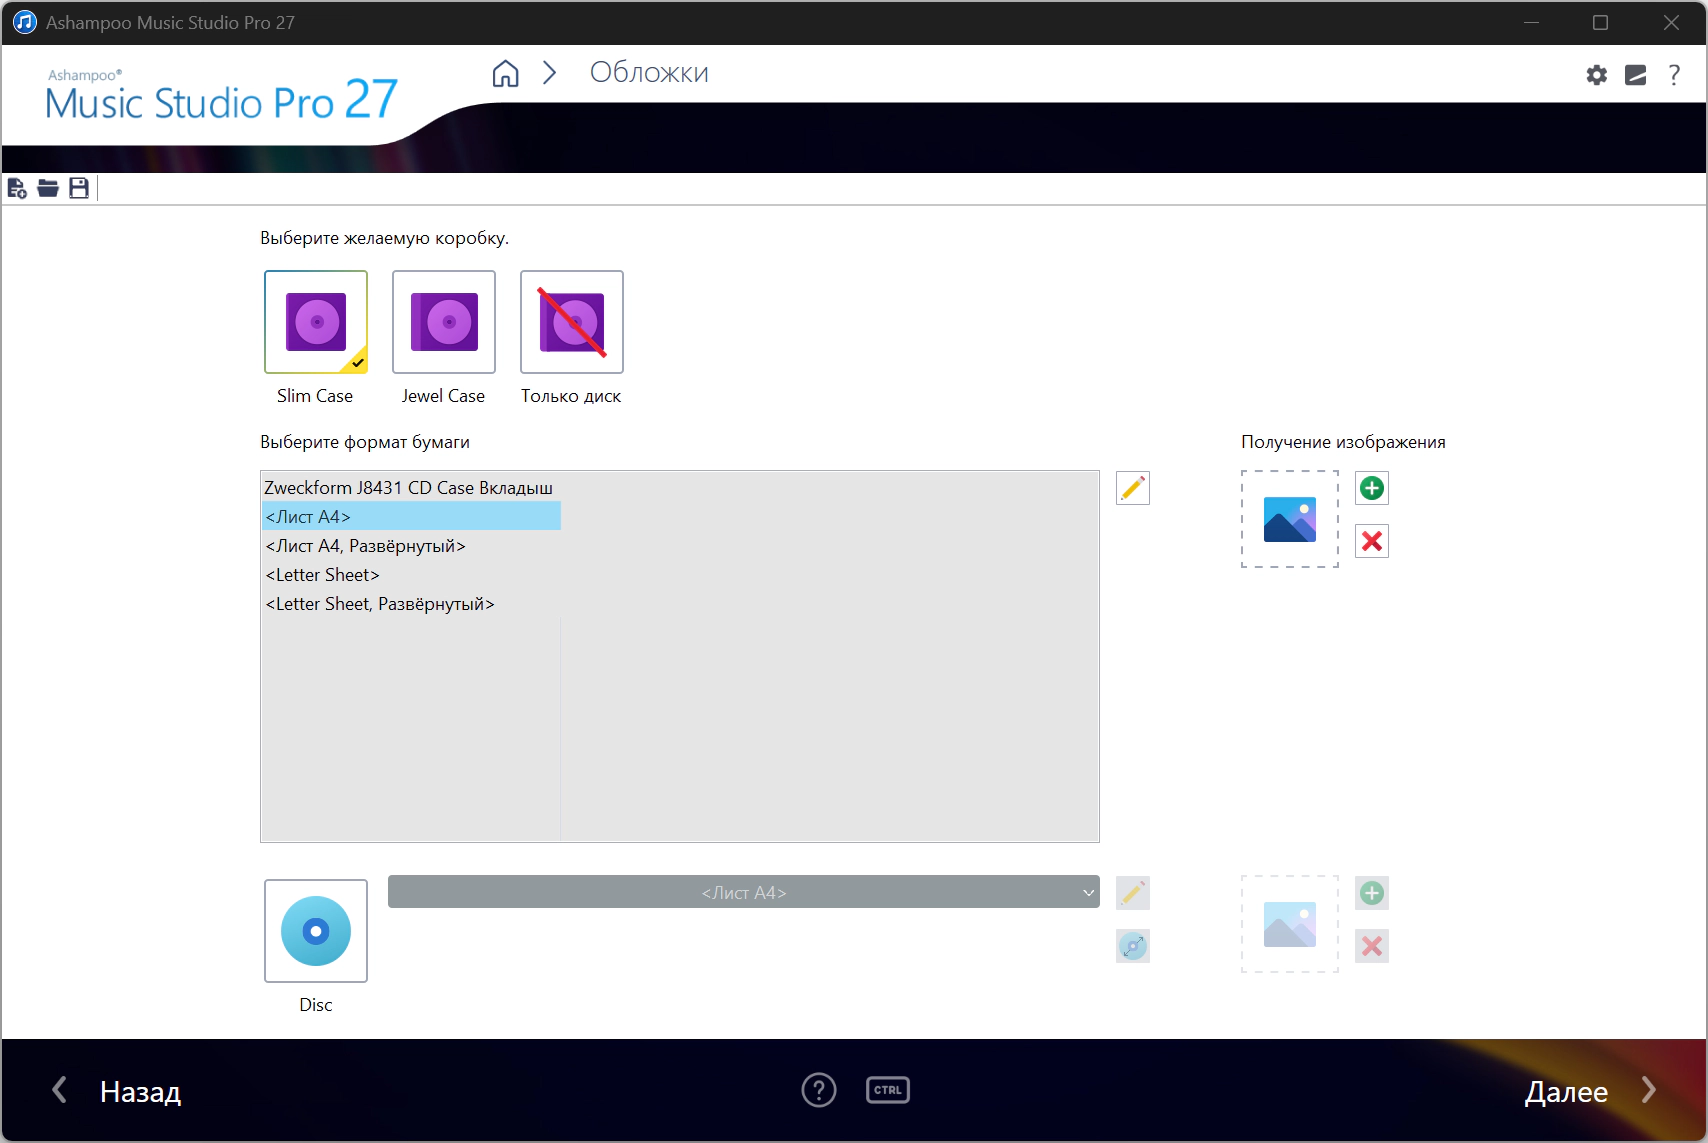Select <Лист A4> in paper format list
Image resolution: width=1708 pixels, height=1143 pixels.
pos(411,517)
